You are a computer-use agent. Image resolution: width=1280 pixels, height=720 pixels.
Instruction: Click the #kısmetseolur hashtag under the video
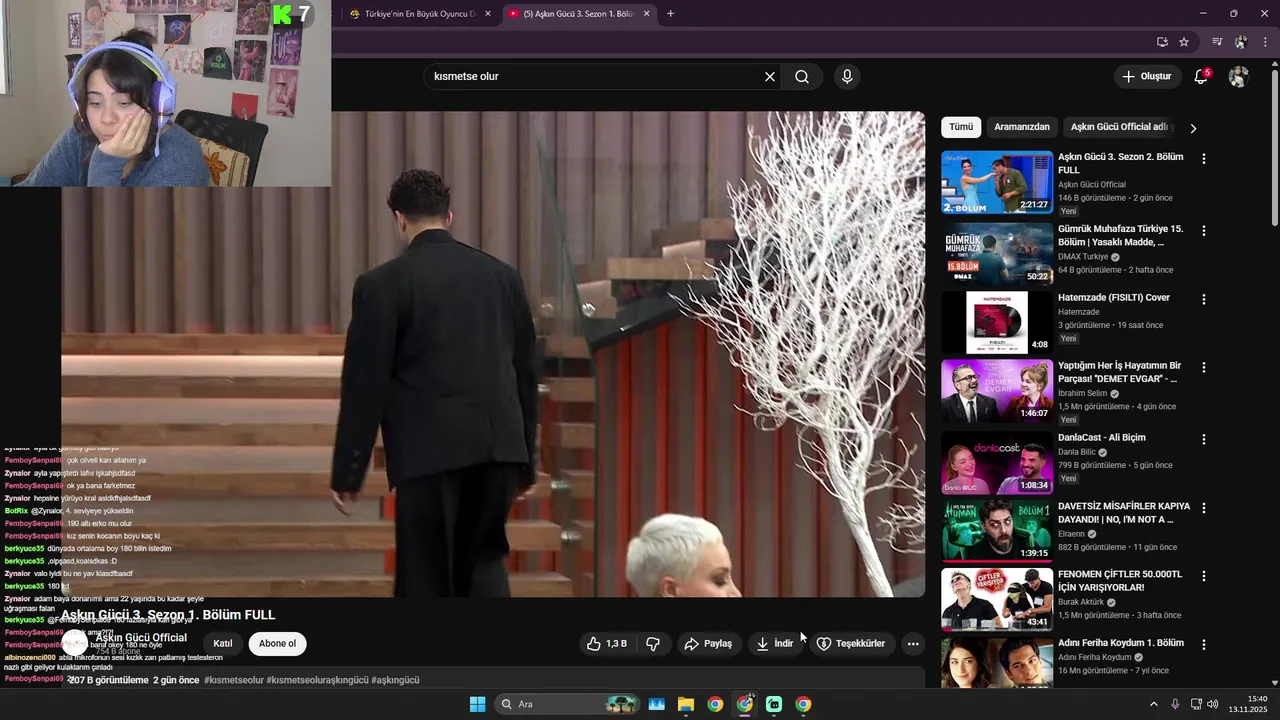[x=234, y=680]
